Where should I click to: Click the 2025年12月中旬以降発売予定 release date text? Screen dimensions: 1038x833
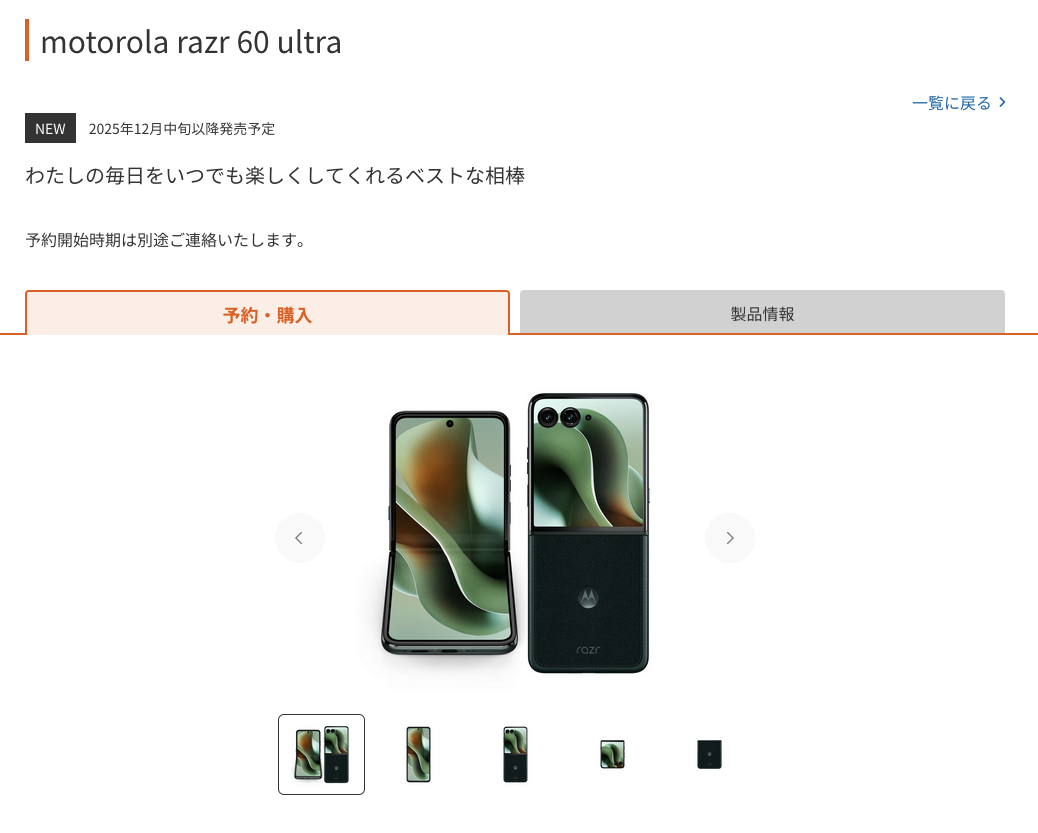(181, 129)
